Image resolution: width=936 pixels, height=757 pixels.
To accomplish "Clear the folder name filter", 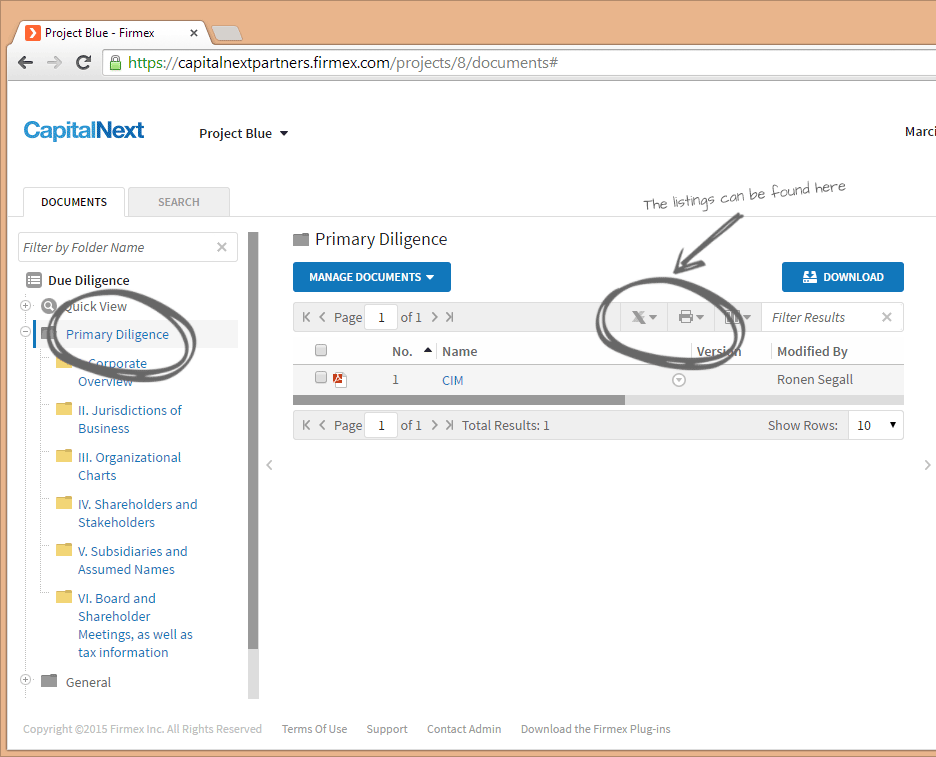I will coord(221,247).
